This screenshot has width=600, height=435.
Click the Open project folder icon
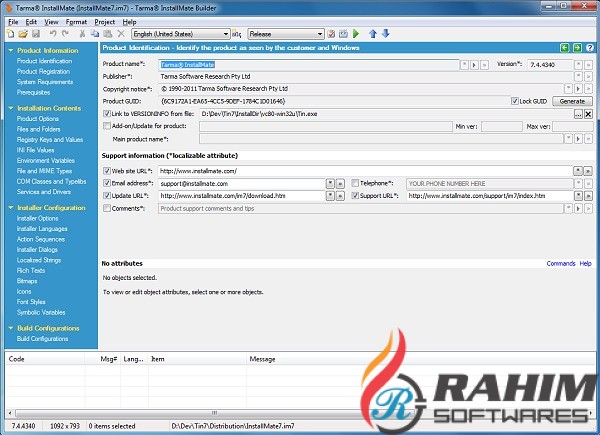click(23, 34)
